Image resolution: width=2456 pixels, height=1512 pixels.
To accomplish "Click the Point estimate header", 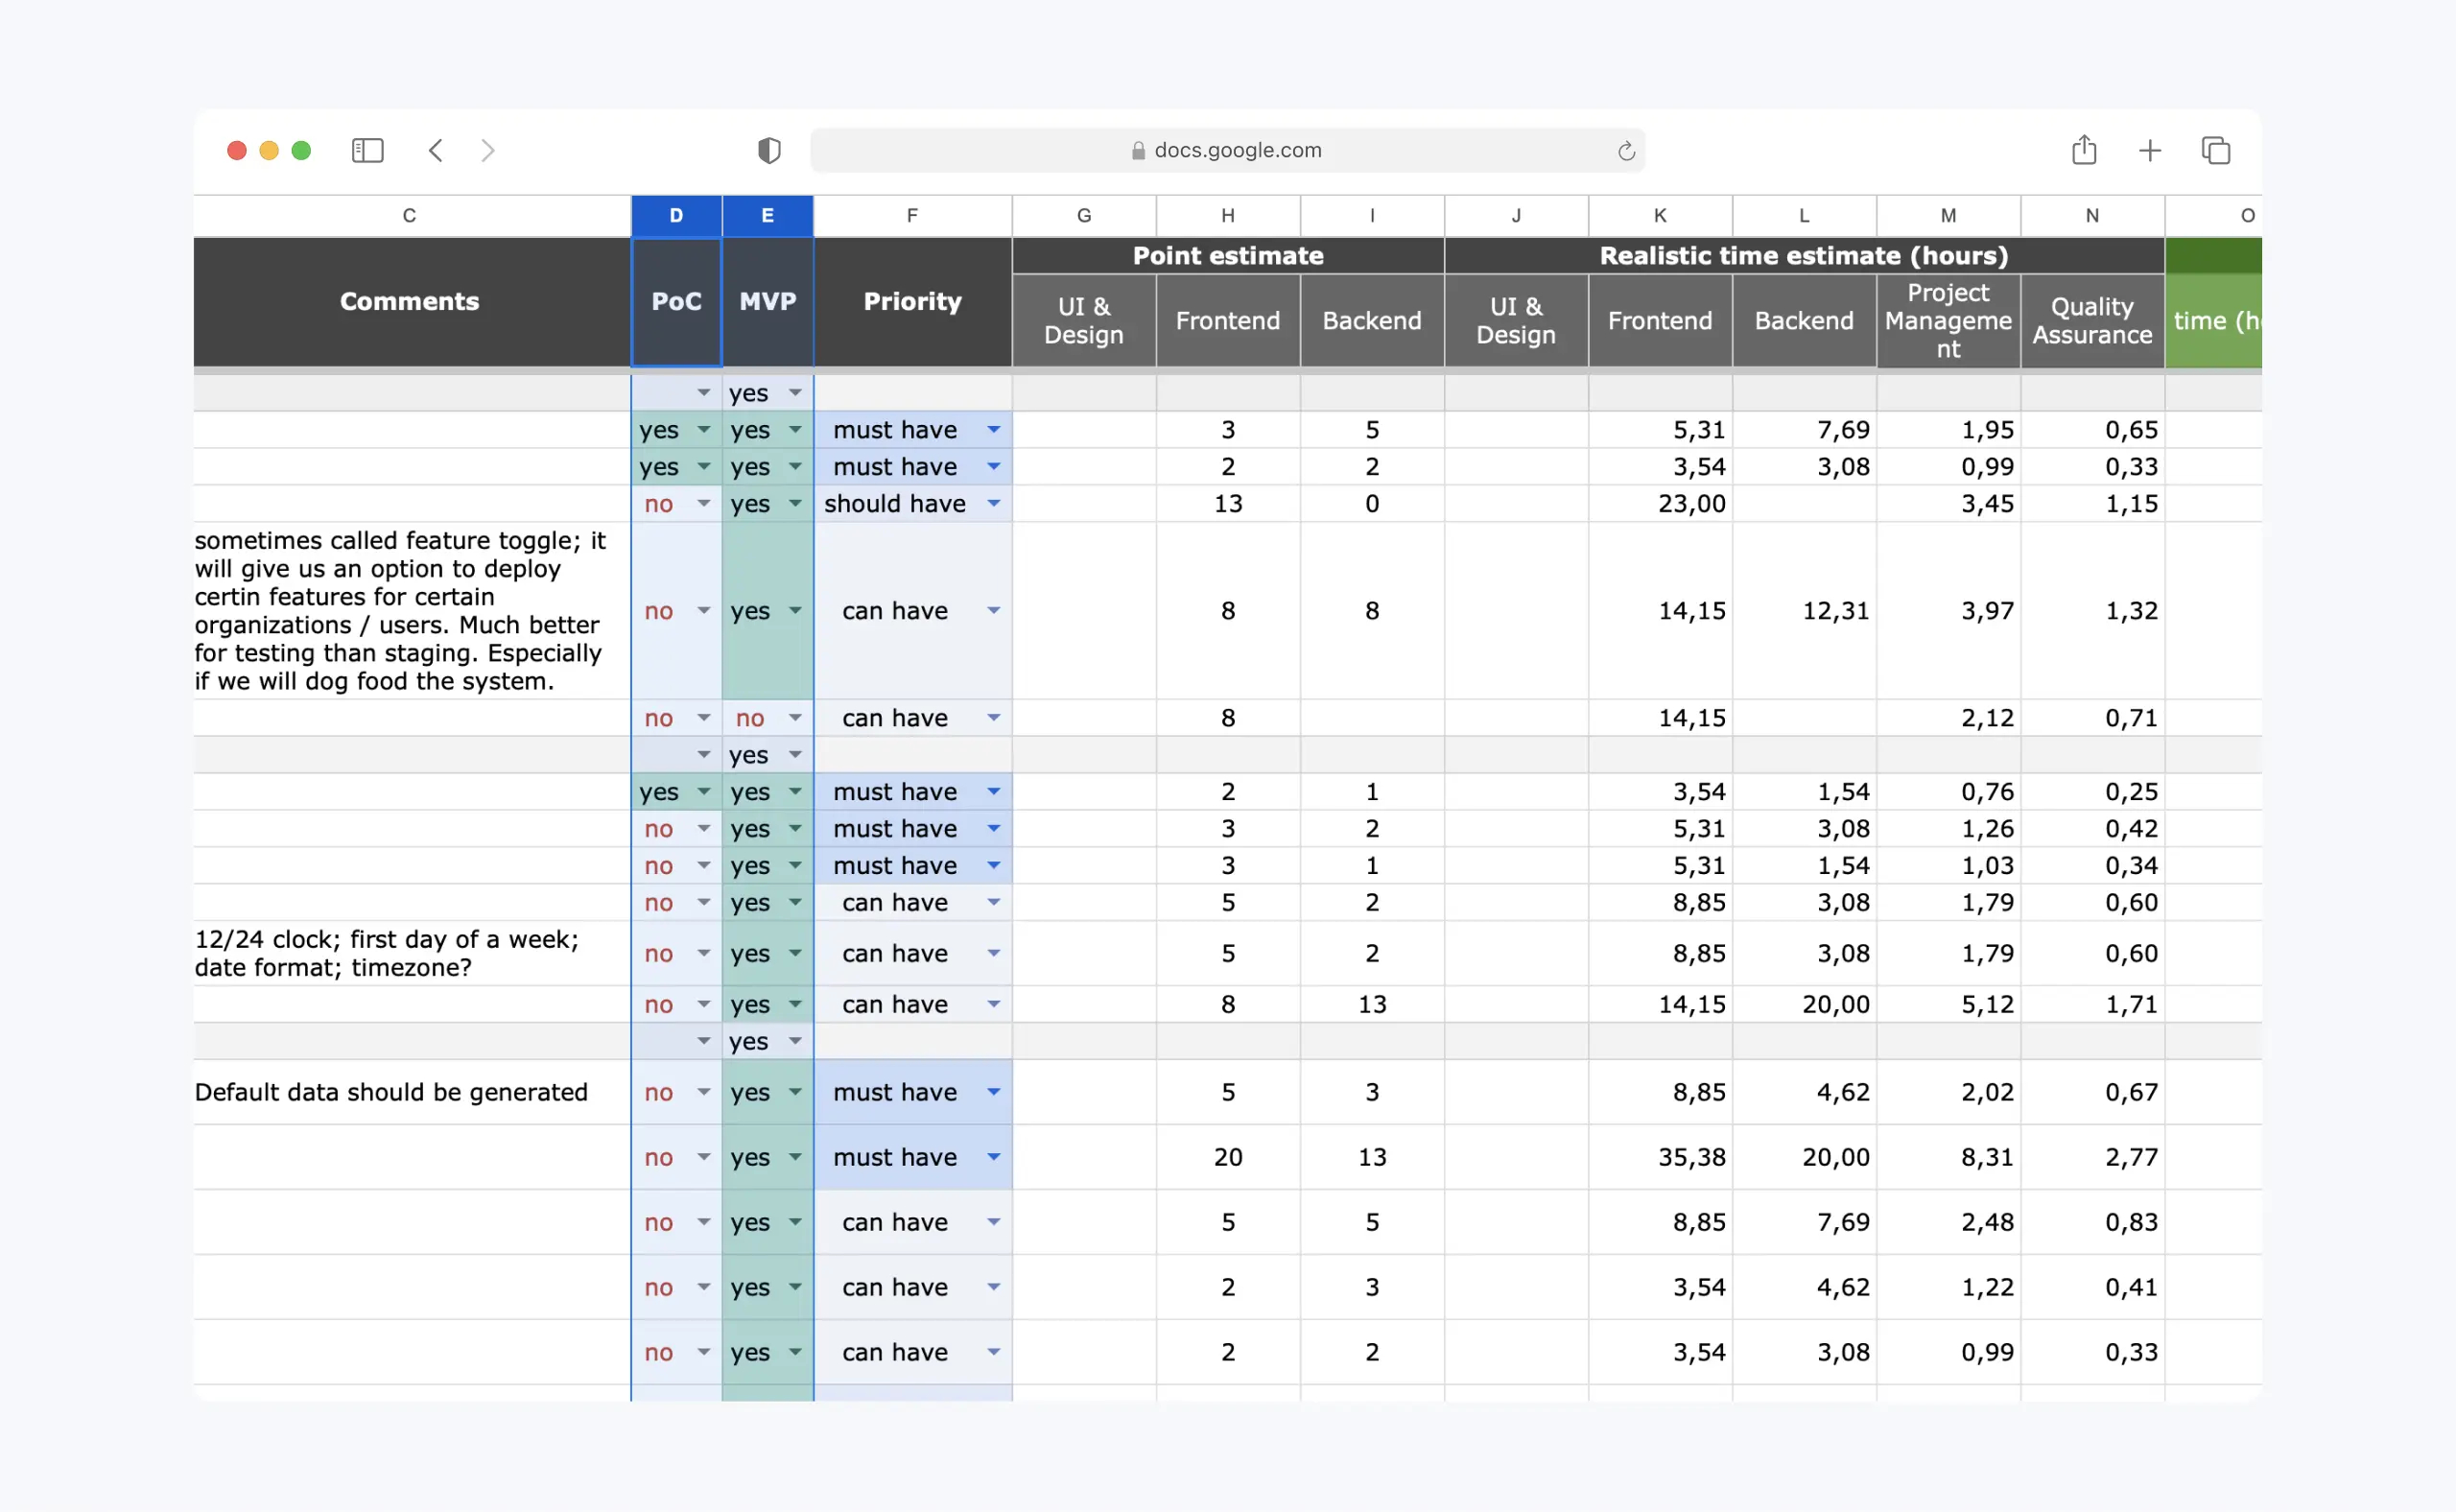I will tap(1228, 256).
